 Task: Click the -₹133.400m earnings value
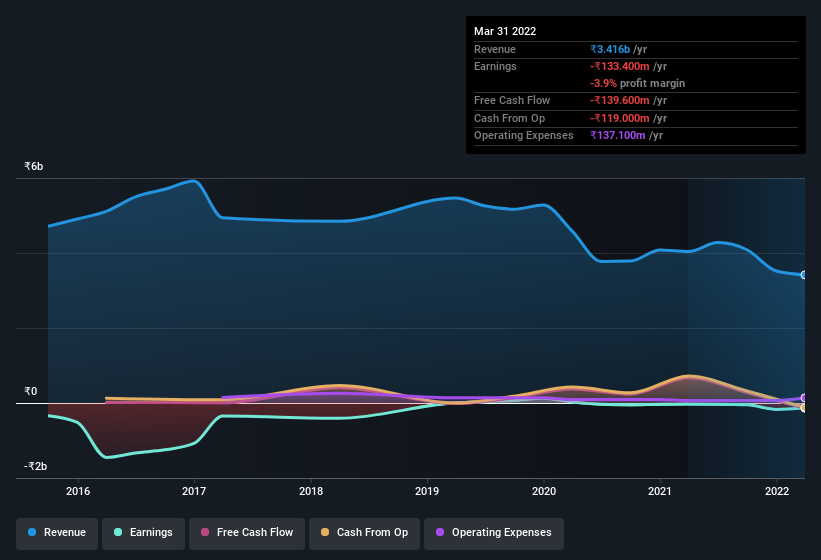coord(620,66)
